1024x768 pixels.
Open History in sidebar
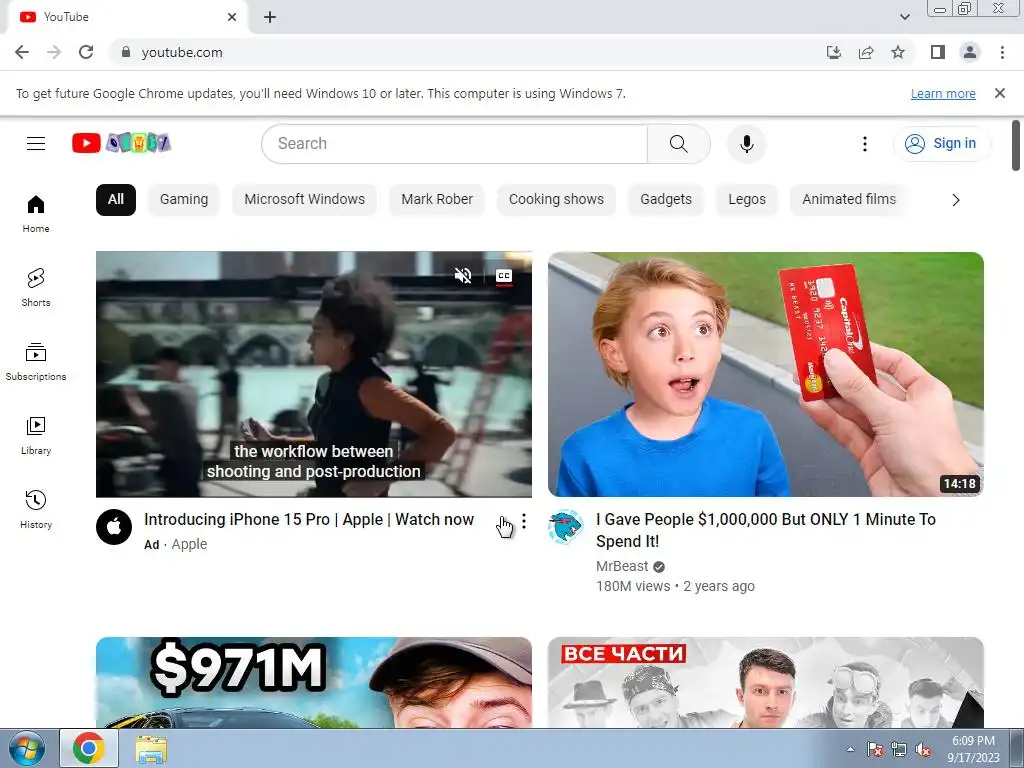(36, 509)
